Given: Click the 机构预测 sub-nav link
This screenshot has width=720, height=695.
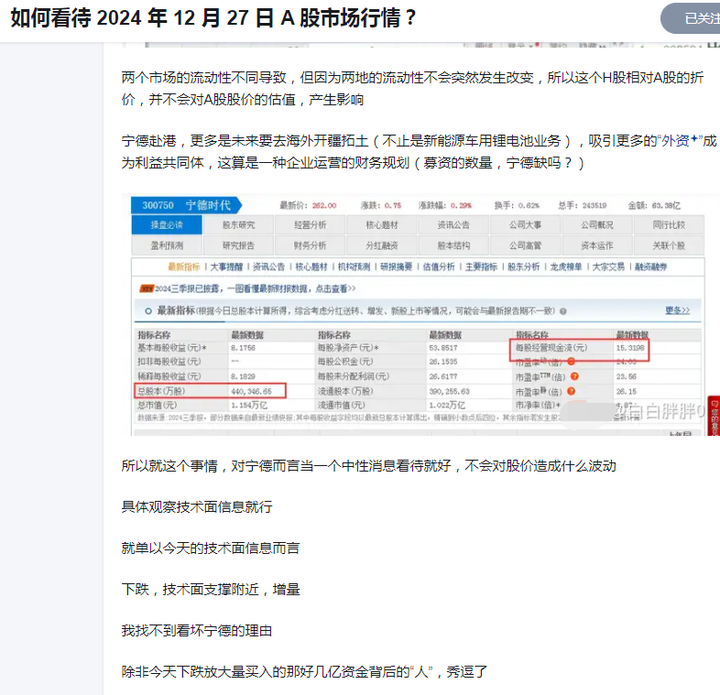Looking at the screenshot, I should (x=354, y=267).
